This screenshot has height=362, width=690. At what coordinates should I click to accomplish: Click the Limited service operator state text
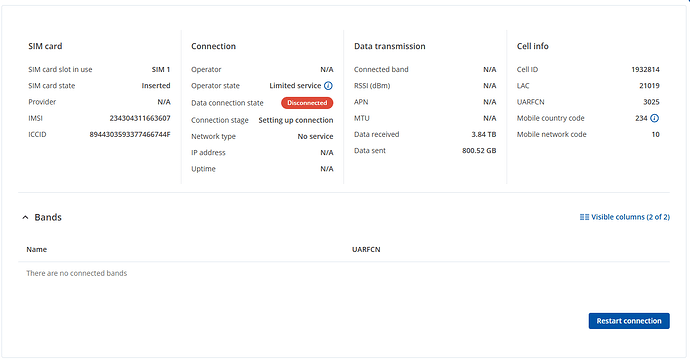coord(295,86)
